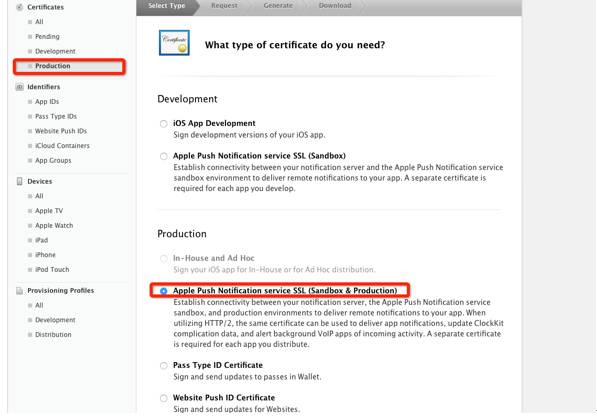Select Apple Push Notification SSL (Sandbox) option
This screenshot has width=597, height=418.
pyautogui.click(x=163, y=156)
